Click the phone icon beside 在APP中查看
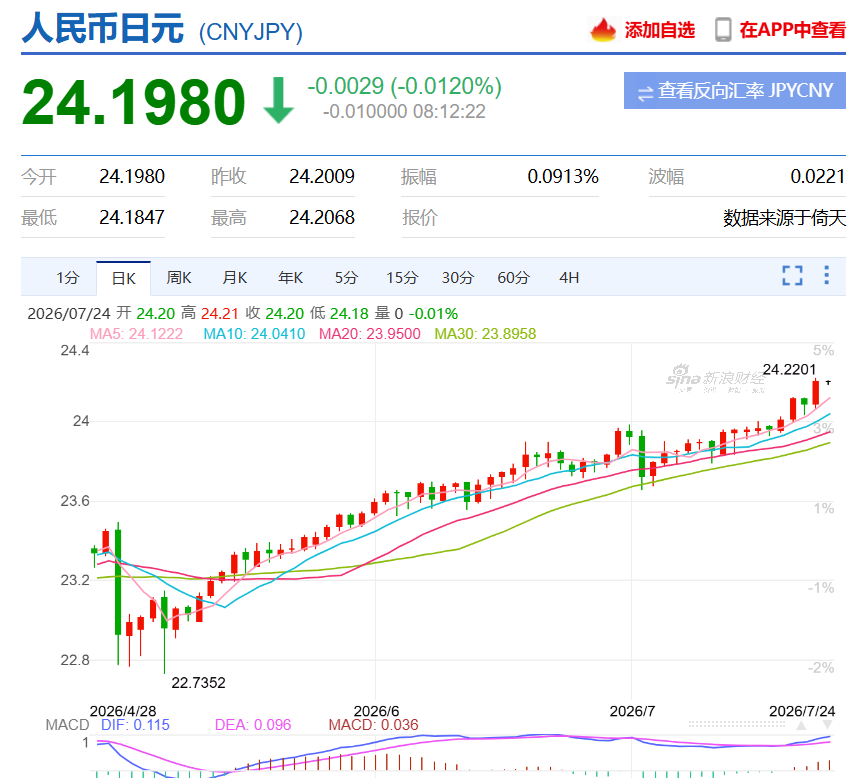847x778 pixels. pos(723,30)
